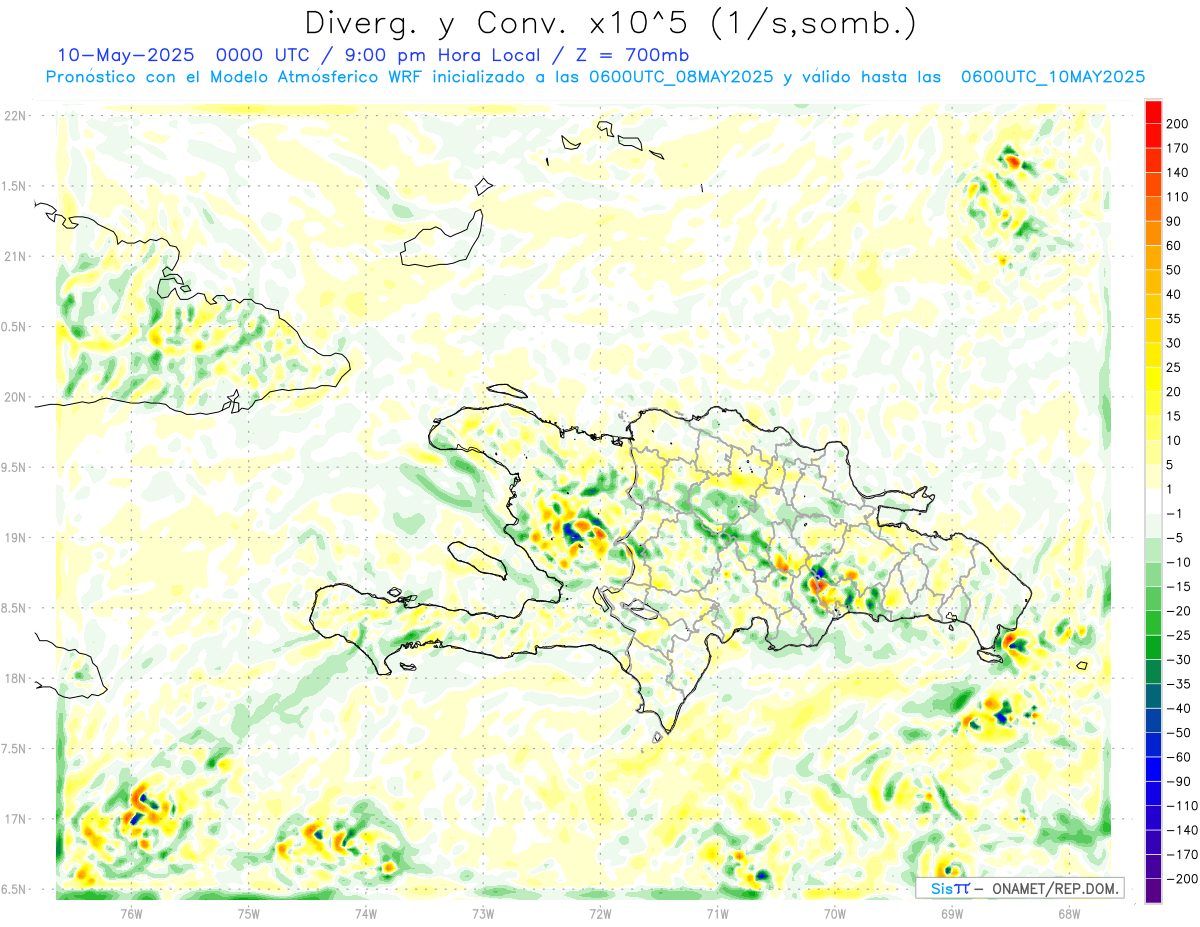
Task: Click the color scale value -40
Action: tap(1178, 709)
